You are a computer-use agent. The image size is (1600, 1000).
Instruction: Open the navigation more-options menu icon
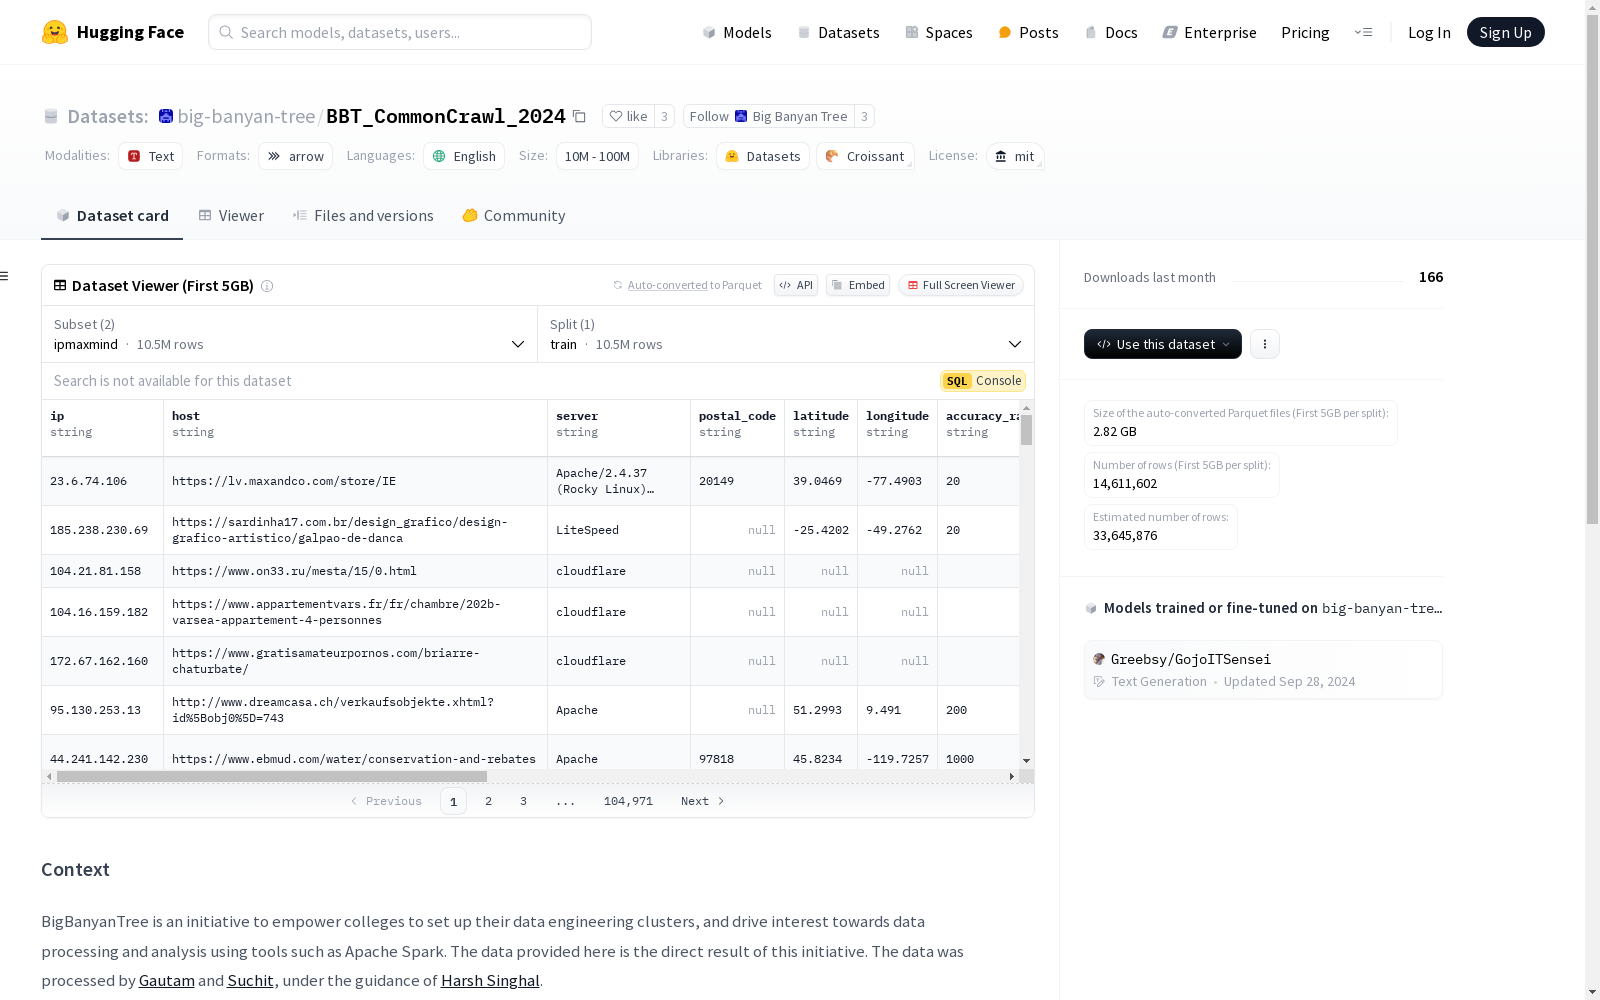point(1363,32)
